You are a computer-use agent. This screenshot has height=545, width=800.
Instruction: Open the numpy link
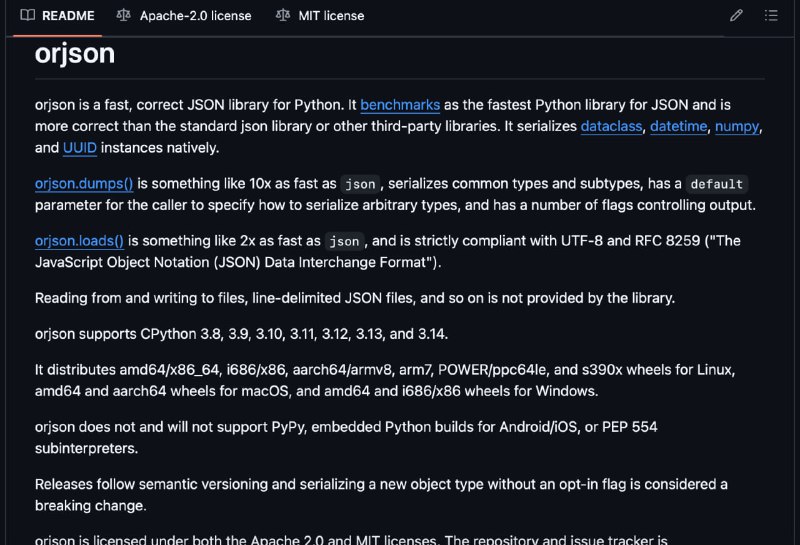pyautogui.click(x=737, y=127)
